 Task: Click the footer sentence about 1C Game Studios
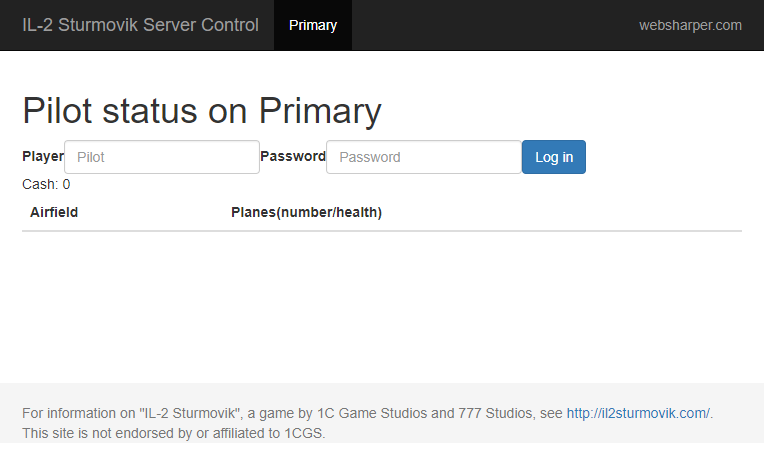pos(290,413)
